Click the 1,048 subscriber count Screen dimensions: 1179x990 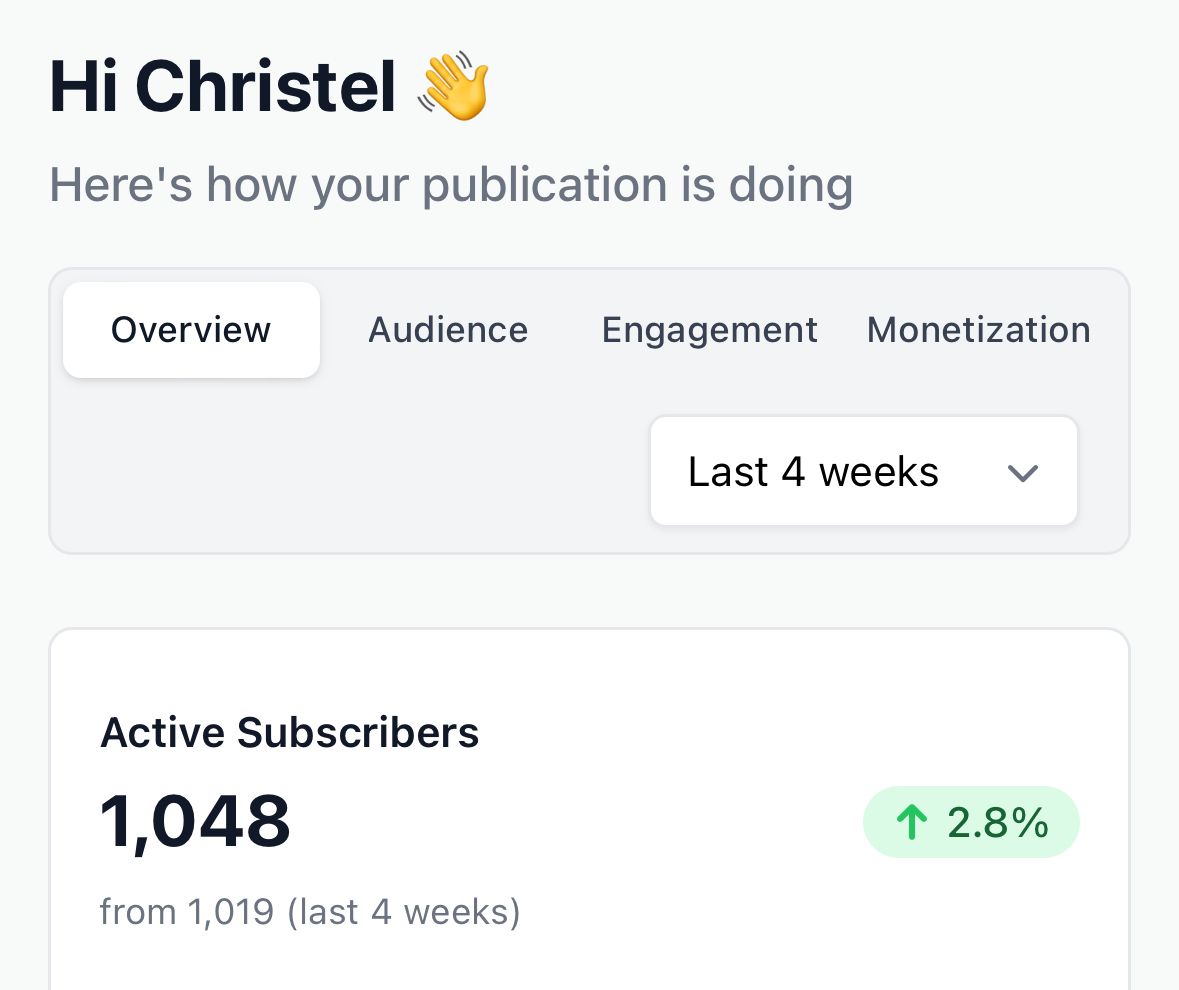tap(196, 822)
